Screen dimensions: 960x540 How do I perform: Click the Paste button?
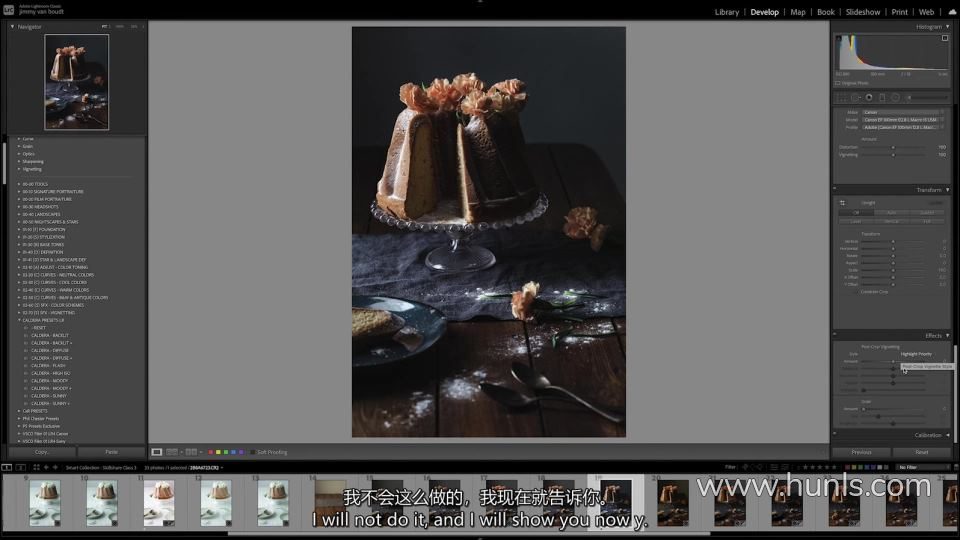tap(111, 452)
